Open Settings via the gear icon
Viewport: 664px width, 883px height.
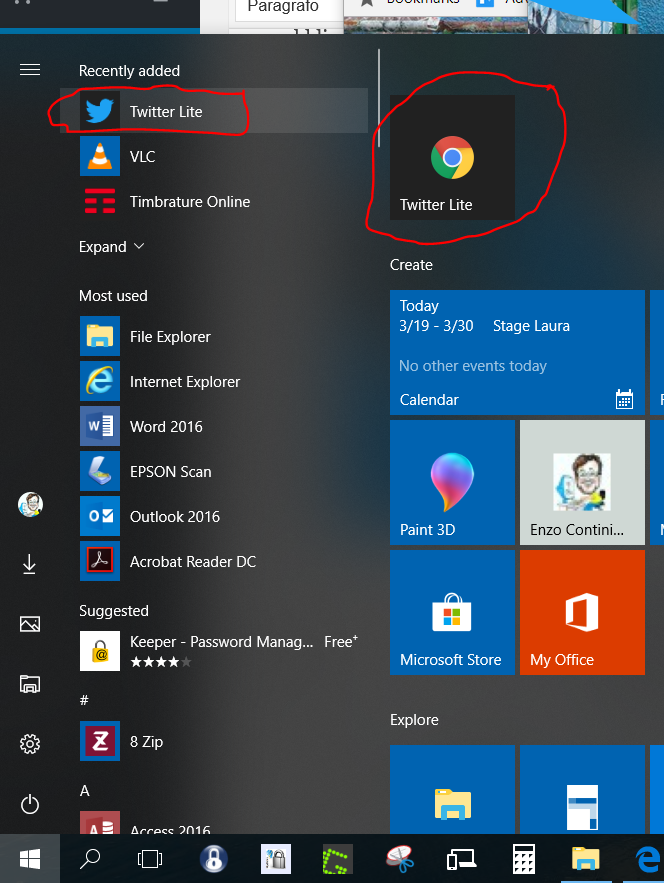pyautogui.click(x=30, y=744)
